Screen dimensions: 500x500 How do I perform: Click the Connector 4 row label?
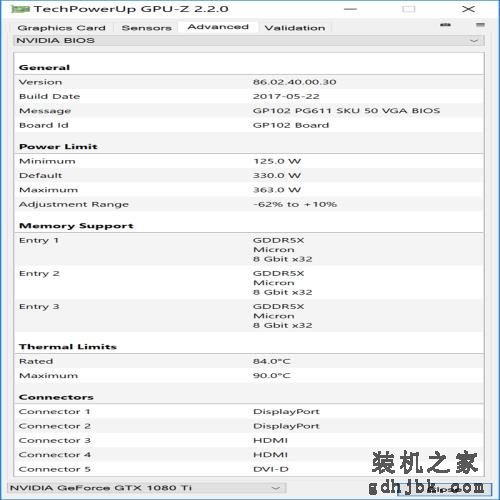pos(55,454)
